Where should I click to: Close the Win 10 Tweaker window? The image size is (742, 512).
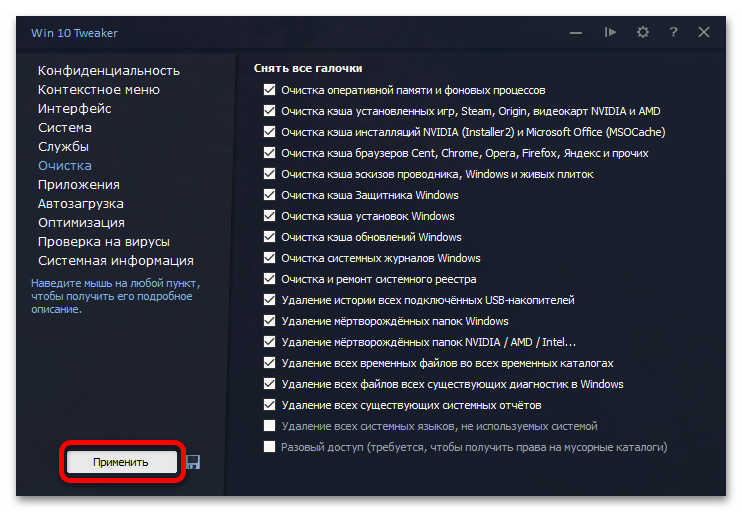click(704, 32)
